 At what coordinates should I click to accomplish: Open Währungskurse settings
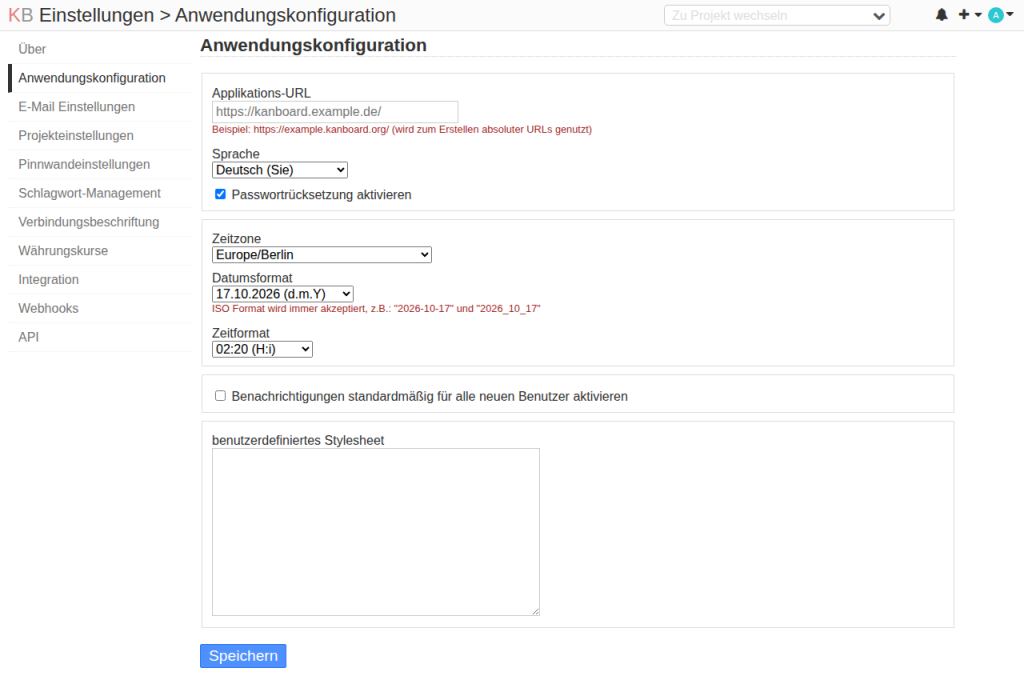63,250
